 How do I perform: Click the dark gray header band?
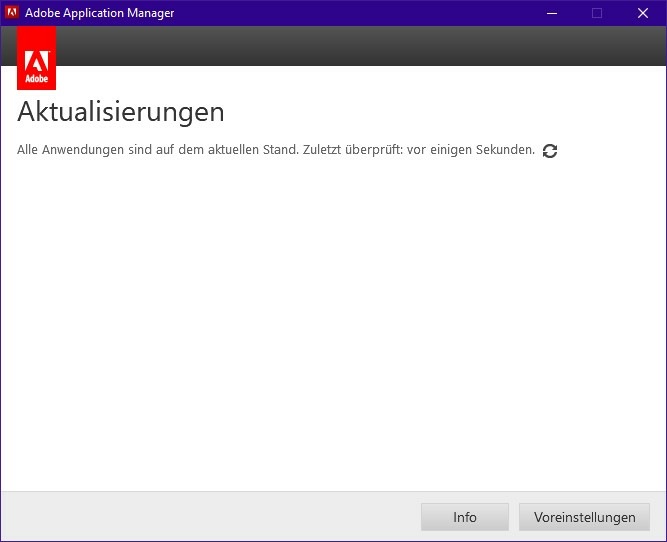pos(350,46)
